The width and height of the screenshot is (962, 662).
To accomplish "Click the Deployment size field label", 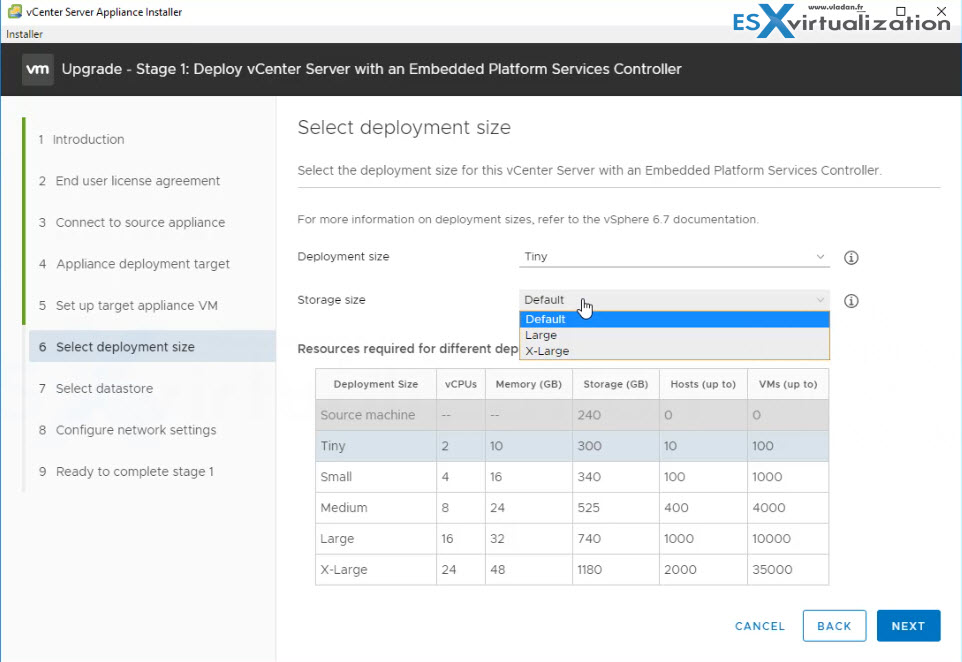I will (x=343, y=256).
